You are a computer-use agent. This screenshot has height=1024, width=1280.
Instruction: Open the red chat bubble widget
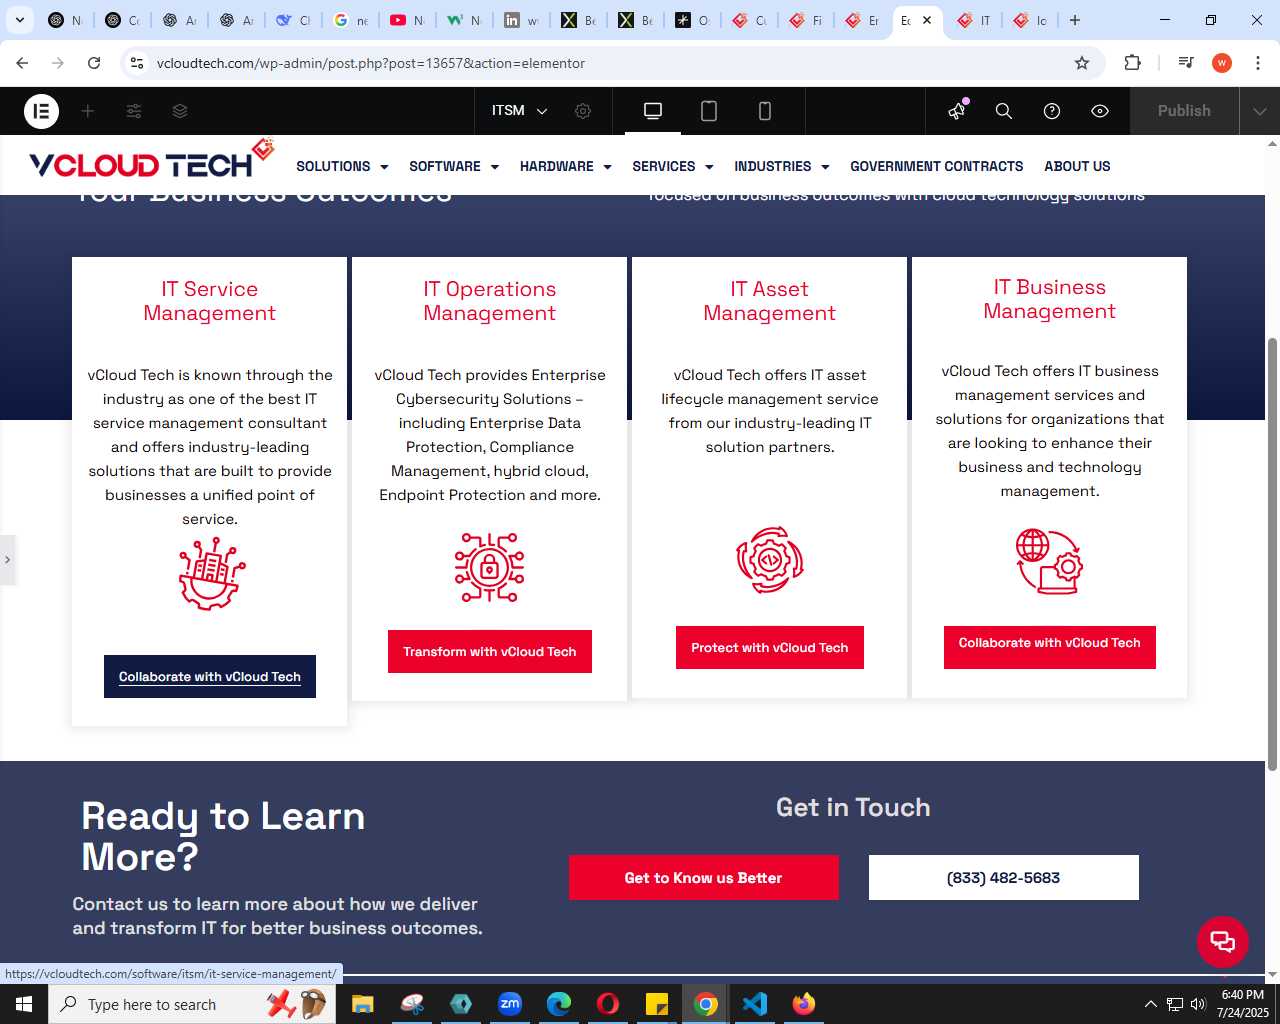click(1223, 942)
